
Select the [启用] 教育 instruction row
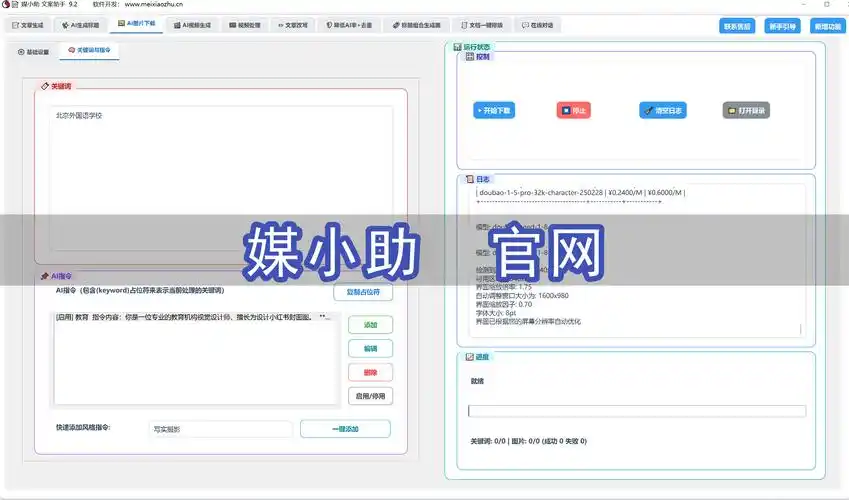[x=195, y=317]
